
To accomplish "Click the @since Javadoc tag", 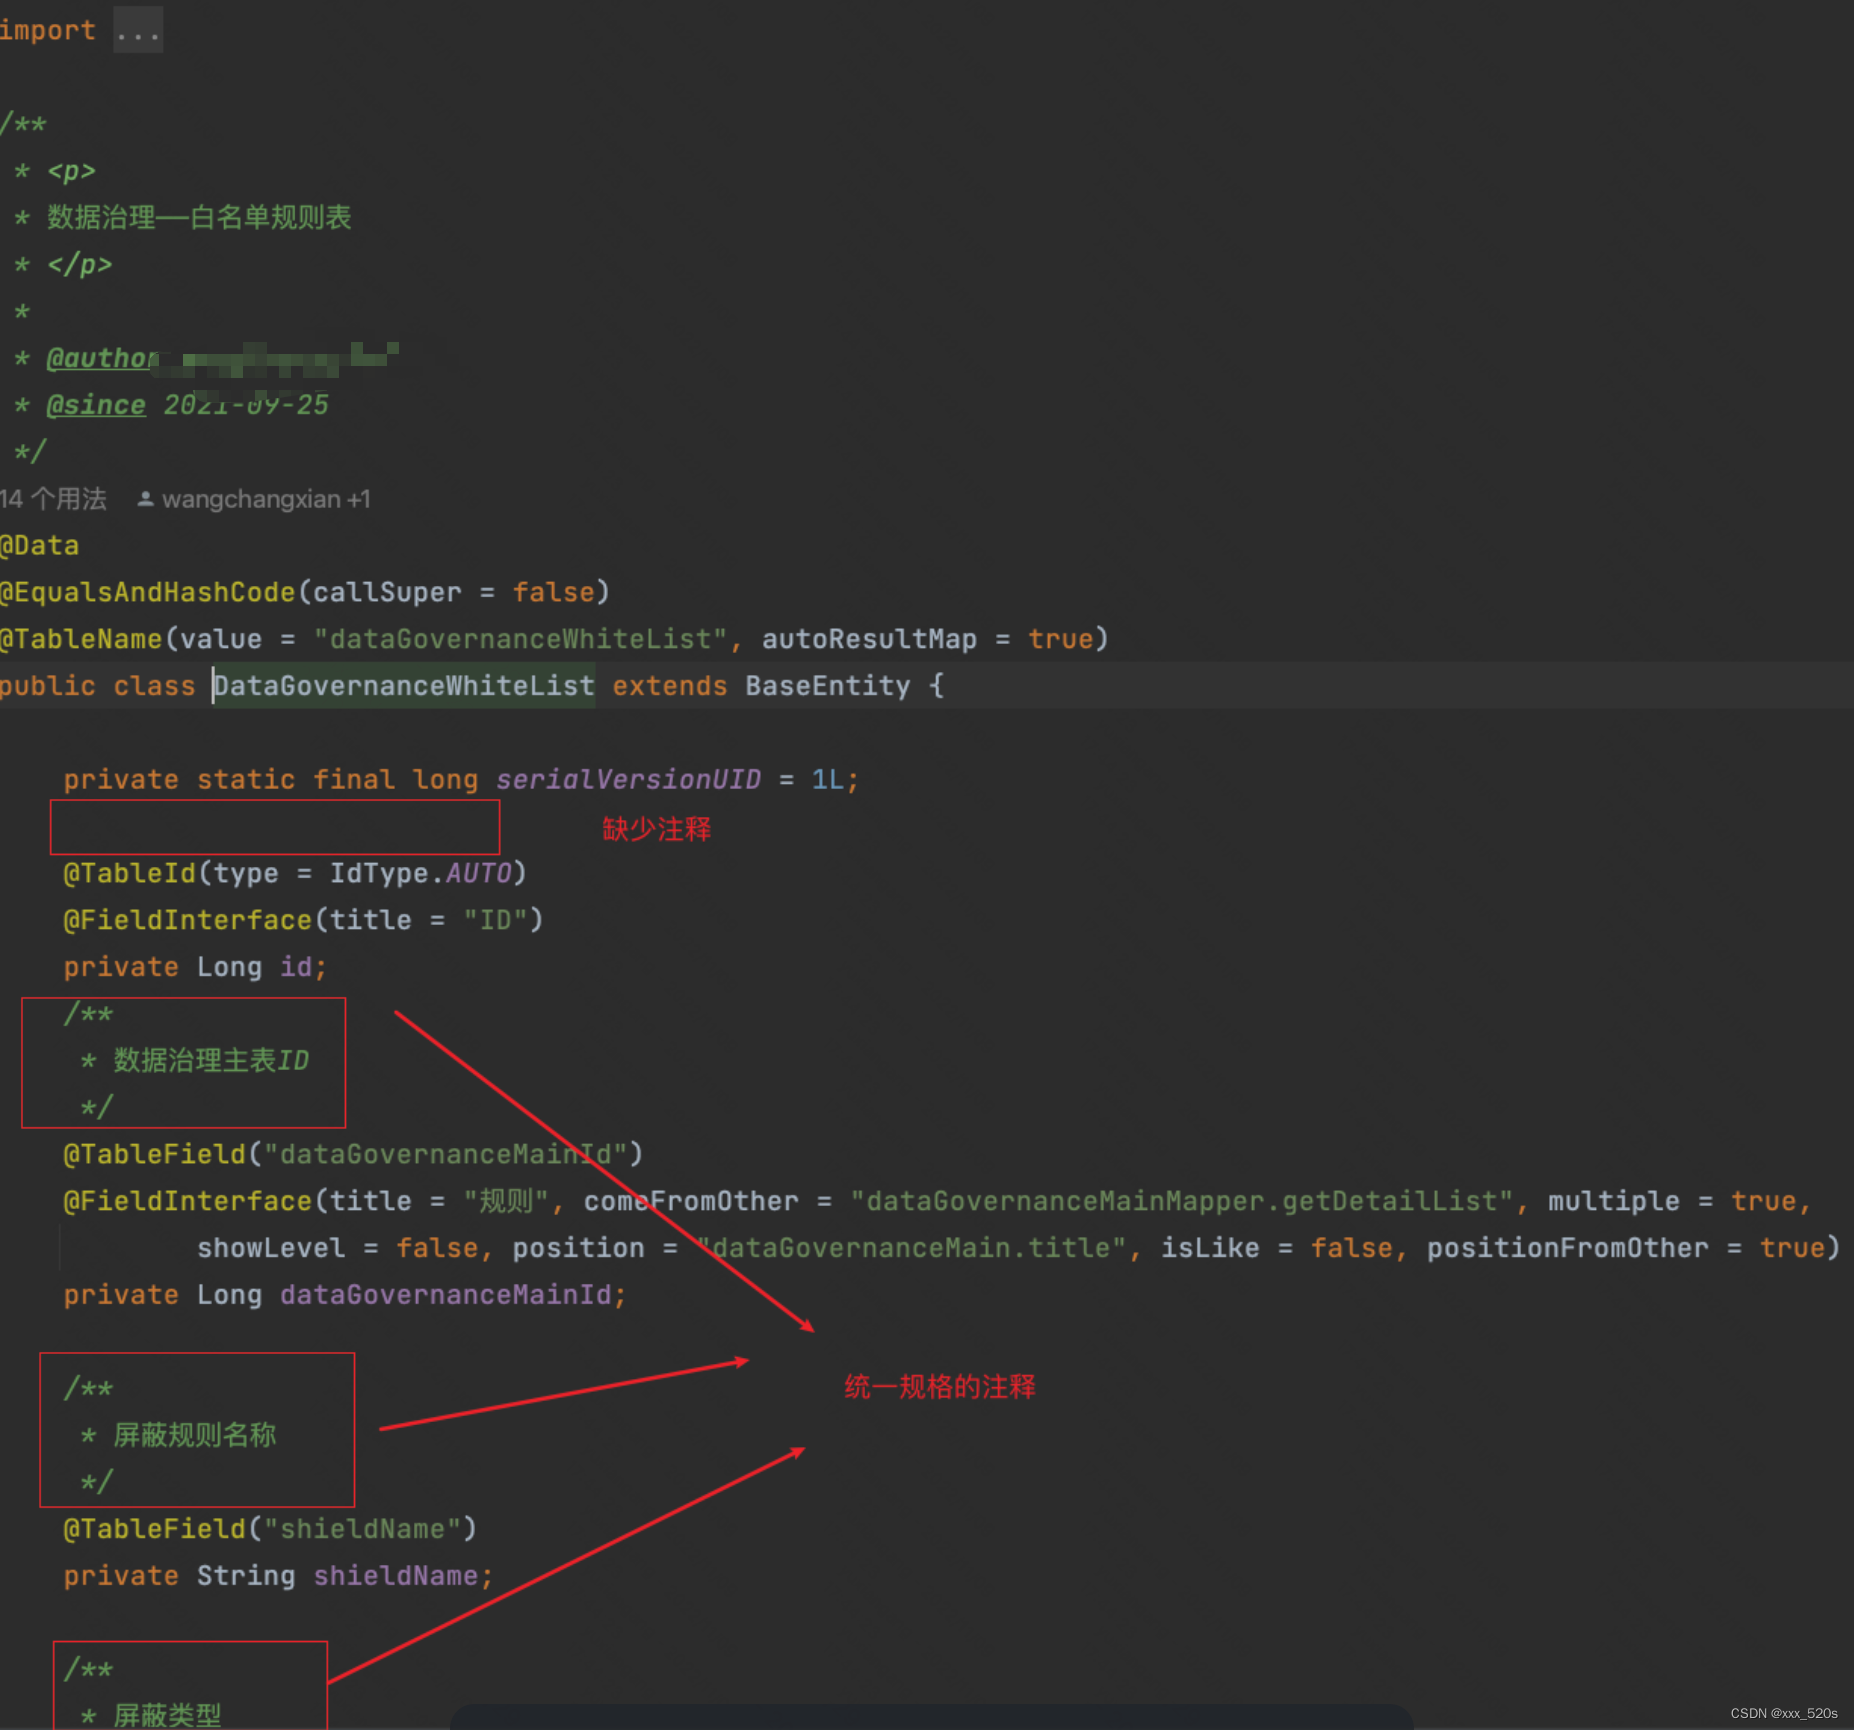I will [96, 405].
